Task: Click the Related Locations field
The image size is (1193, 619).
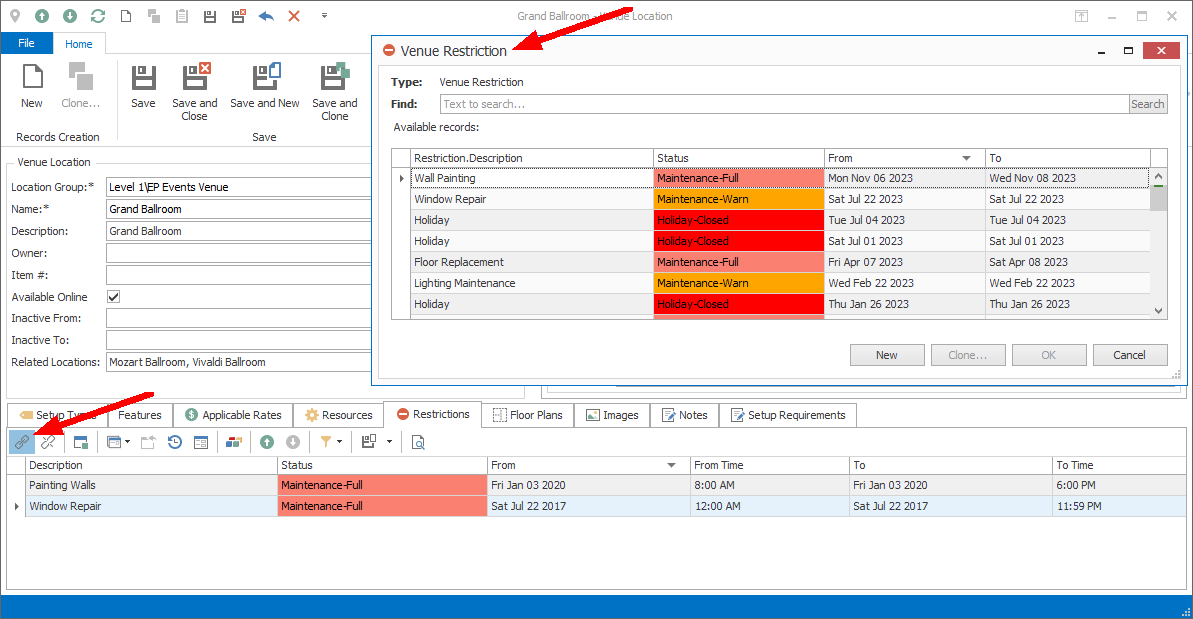Action: (239, 363)
